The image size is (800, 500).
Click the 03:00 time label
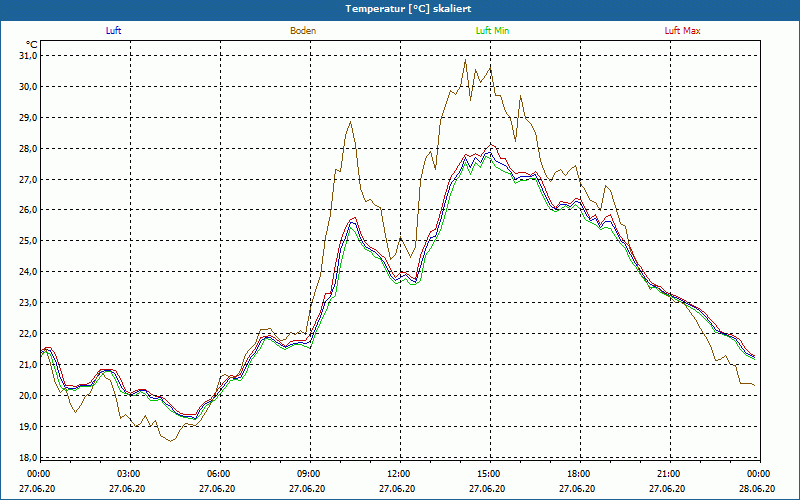[130, 474]
